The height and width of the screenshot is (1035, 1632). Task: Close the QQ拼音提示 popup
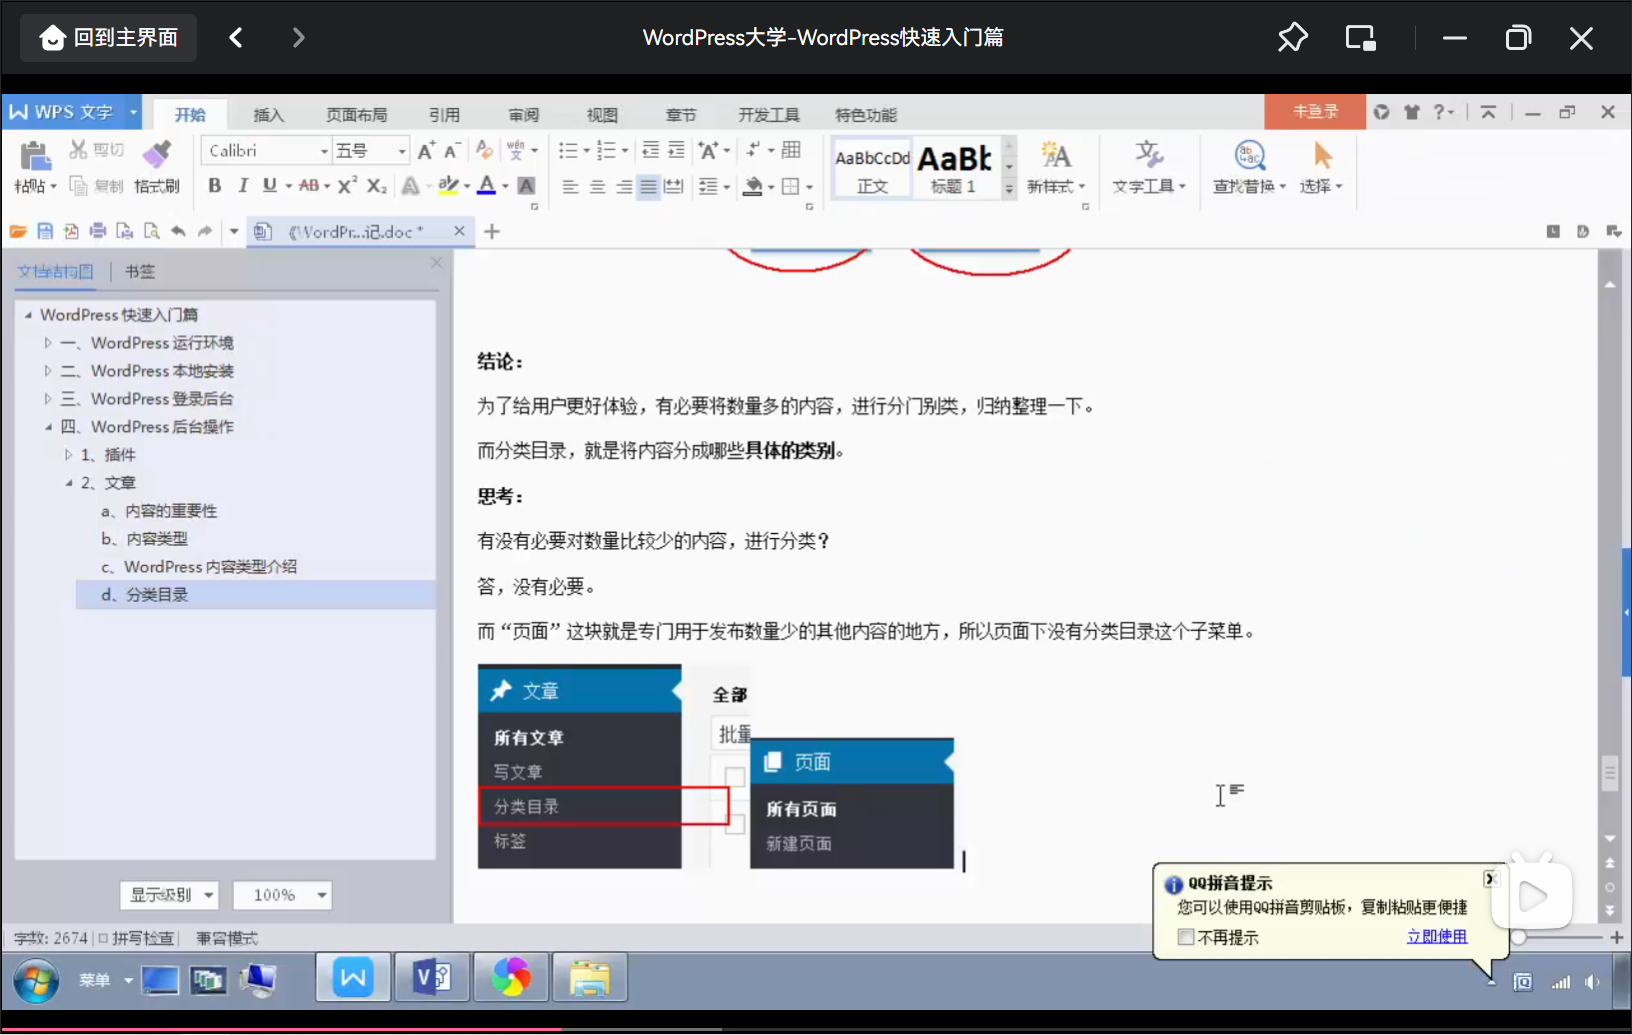coord(1490,879)
